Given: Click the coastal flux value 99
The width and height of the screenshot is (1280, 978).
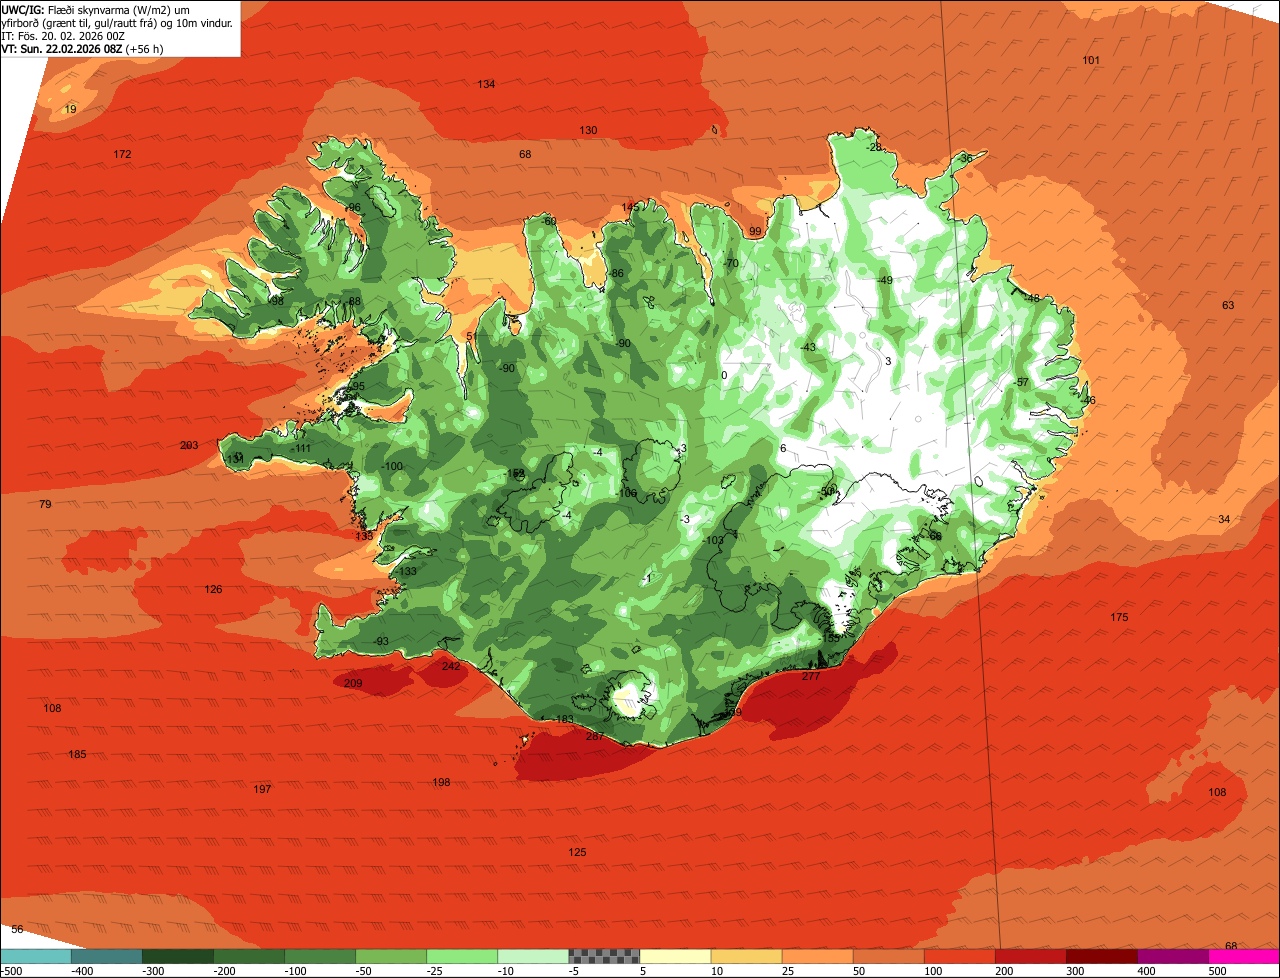Looking at the screenshot, I should (755, 231).
